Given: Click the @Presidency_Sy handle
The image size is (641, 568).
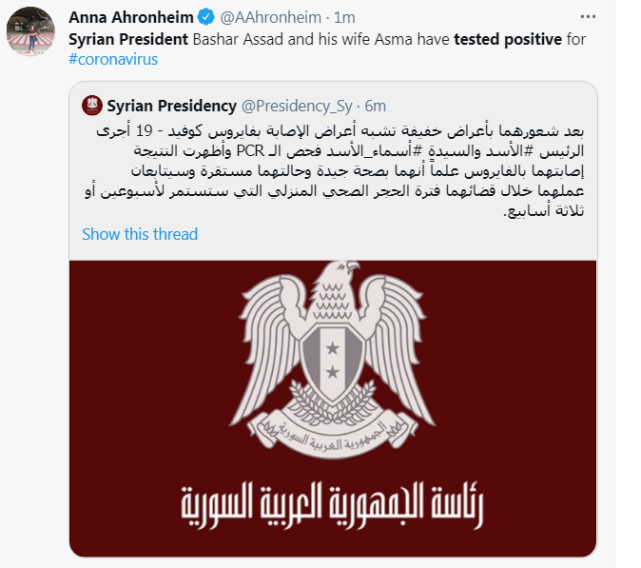Looking at the screenshot, I should 299,106.
